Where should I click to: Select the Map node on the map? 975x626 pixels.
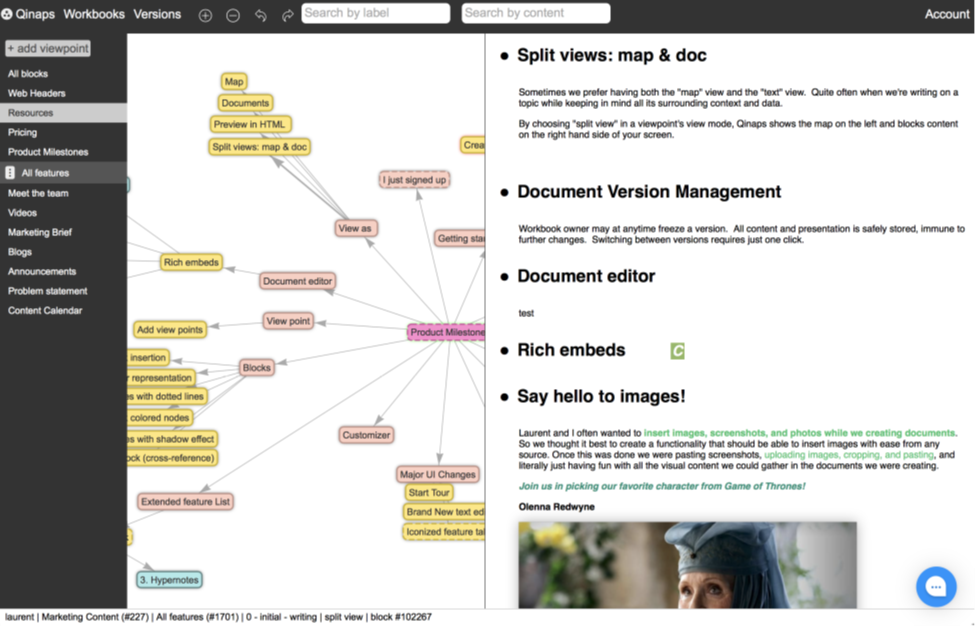click(234, 81)
